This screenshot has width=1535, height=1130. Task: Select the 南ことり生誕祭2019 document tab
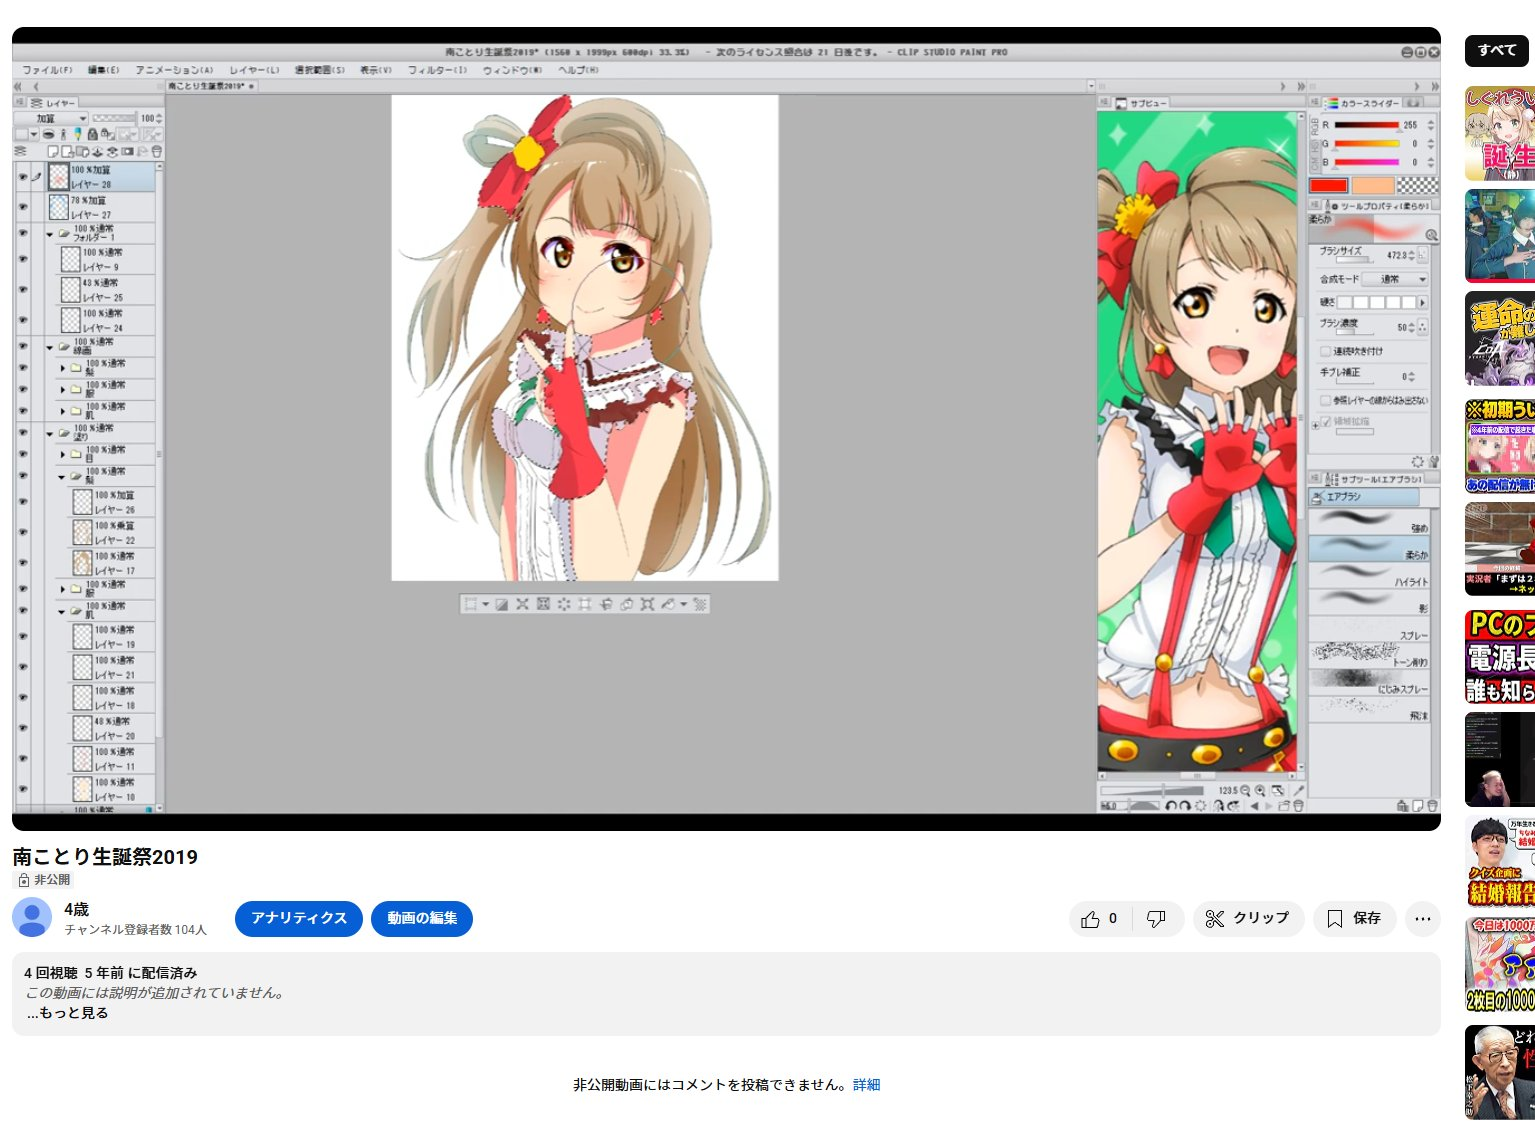coord(212,87)
